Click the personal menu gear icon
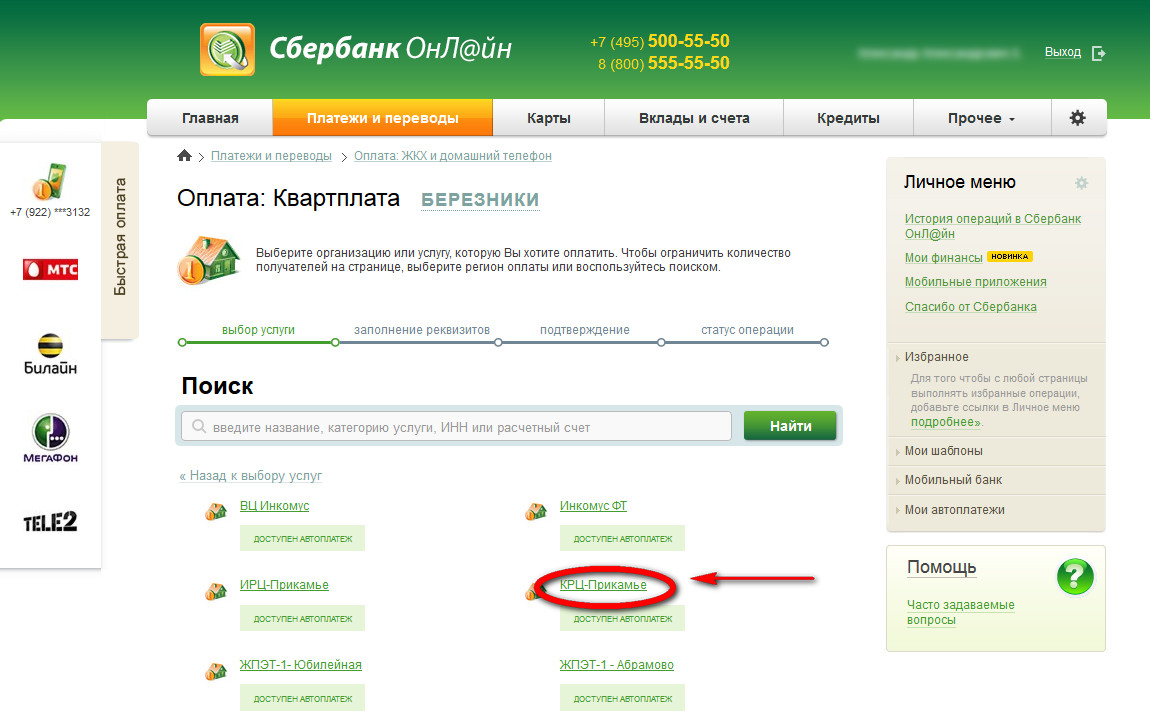Image resolution: width=1150 pixels, height=725 pixels. coord(1081,183)
